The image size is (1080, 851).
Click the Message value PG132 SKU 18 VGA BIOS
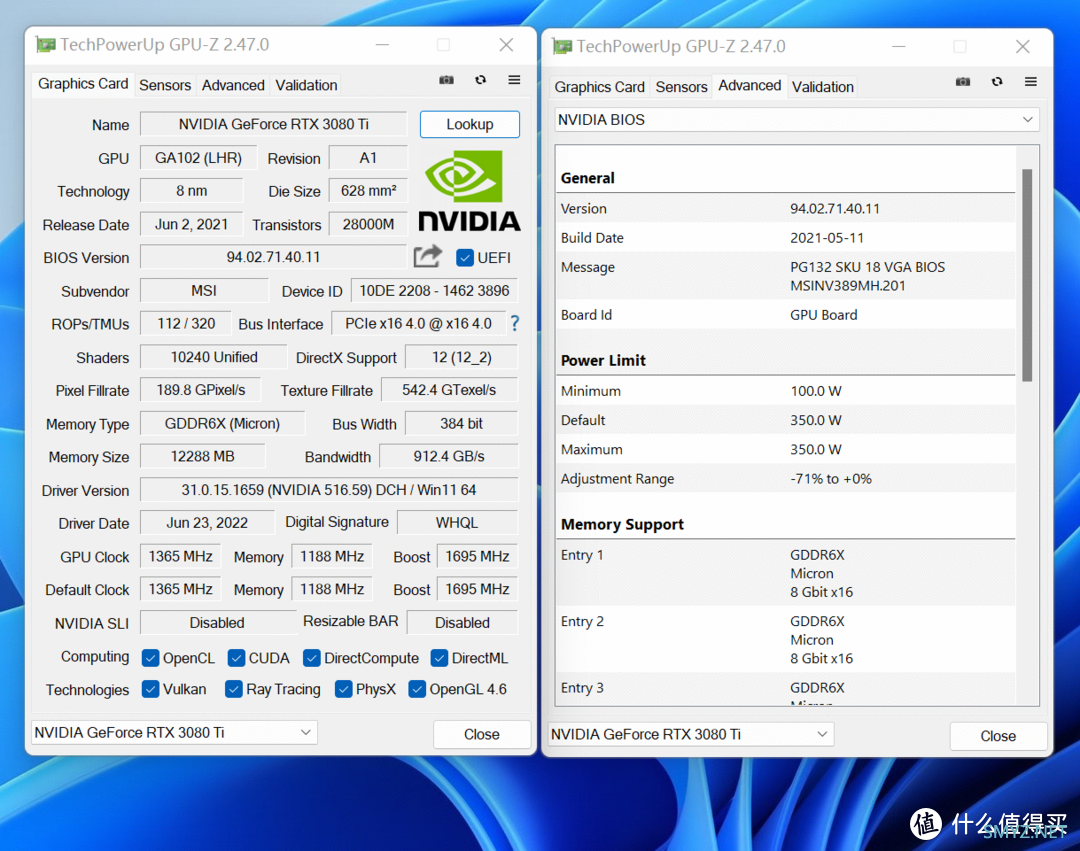click(x=867, y=267)
